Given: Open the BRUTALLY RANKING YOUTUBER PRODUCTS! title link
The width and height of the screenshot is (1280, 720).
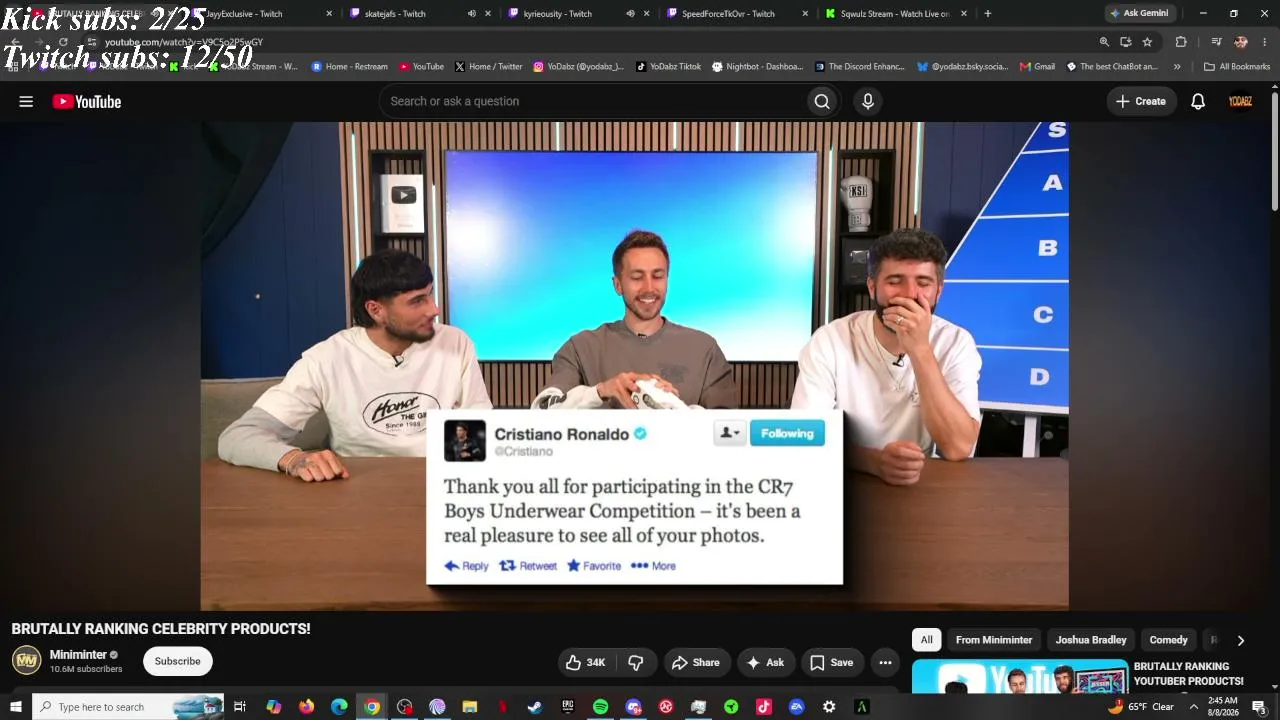Looking at the screenshot, I should pyautogui.click(x=1189, y=674).
